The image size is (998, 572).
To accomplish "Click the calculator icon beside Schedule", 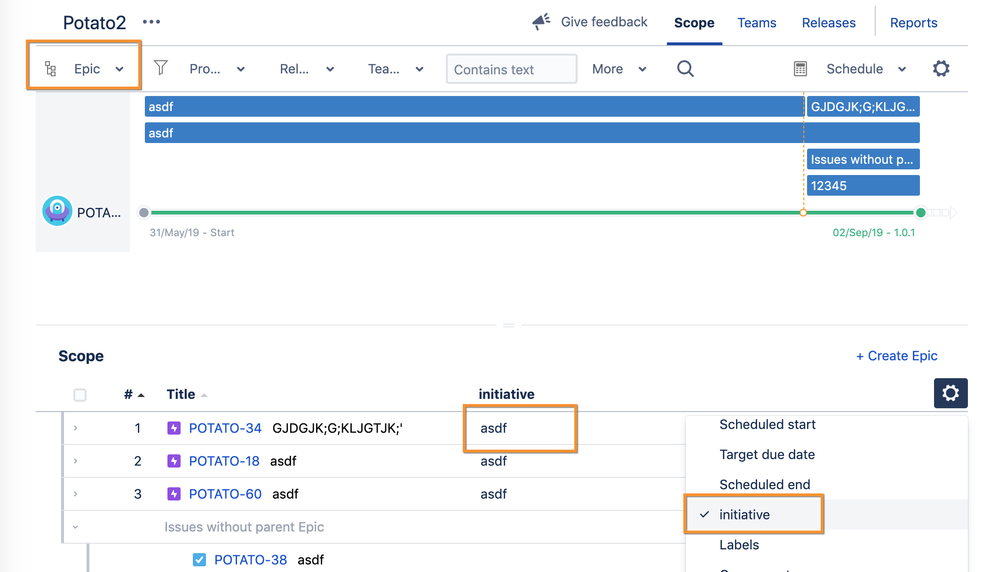I will 800,69.
